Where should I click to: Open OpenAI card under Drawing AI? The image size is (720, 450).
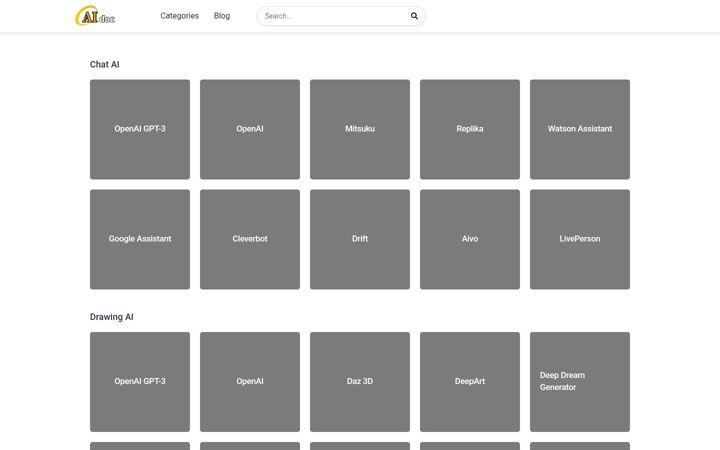250,382
